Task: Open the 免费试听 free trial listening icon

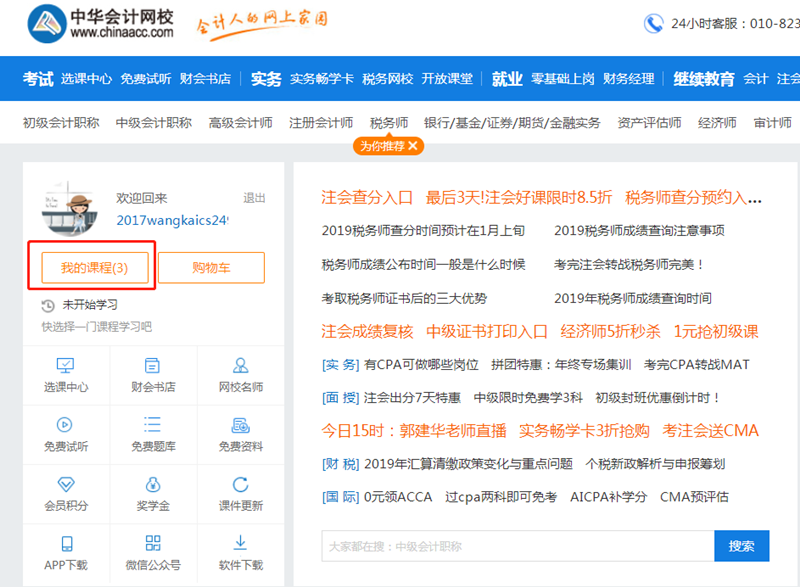Action: [66, 432]
